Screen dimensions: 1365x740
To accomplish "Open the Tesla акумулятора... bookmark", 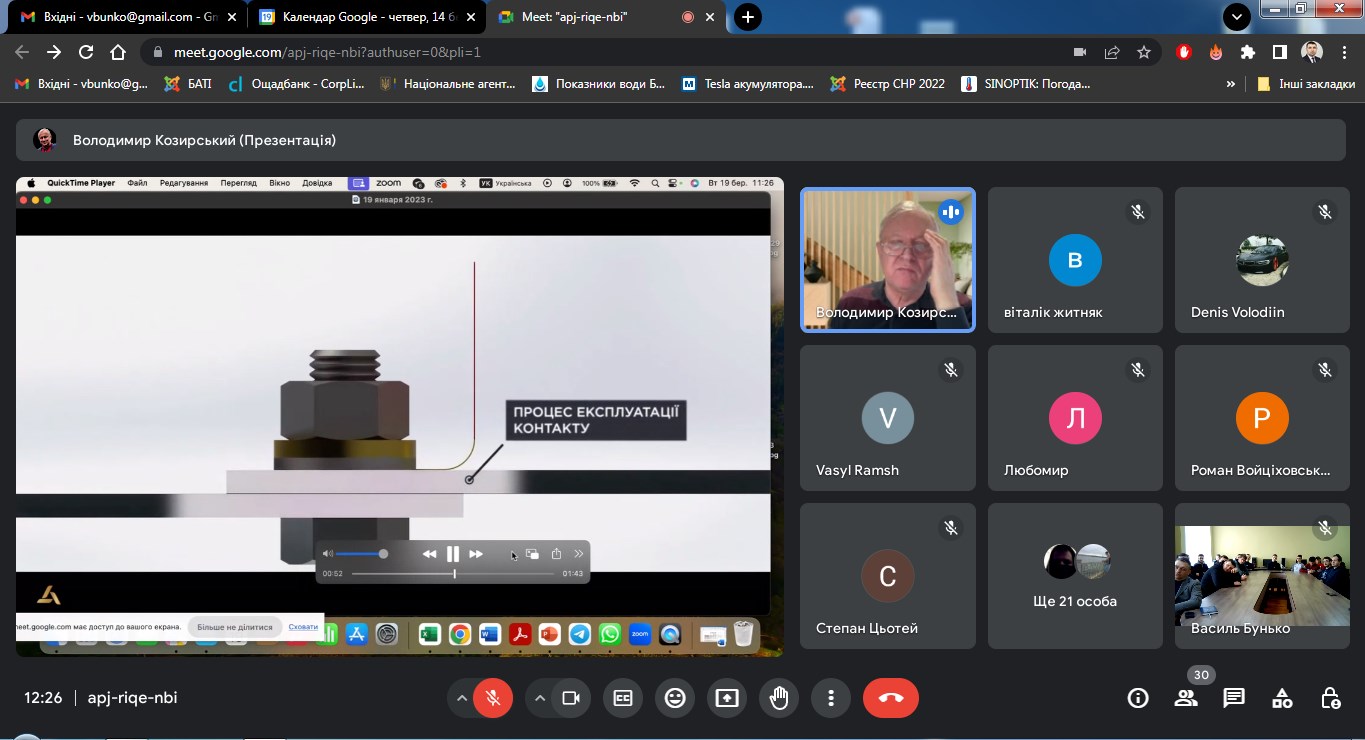I will 748,84.
